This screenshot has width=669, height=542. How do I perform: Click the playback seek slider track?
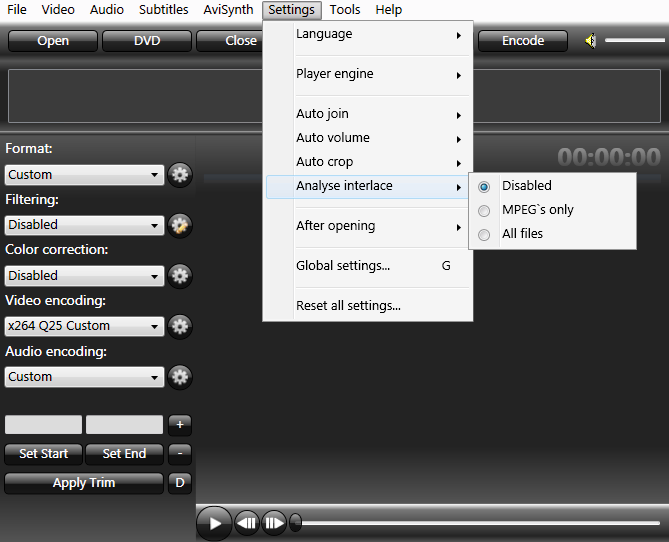pos(480,522)
